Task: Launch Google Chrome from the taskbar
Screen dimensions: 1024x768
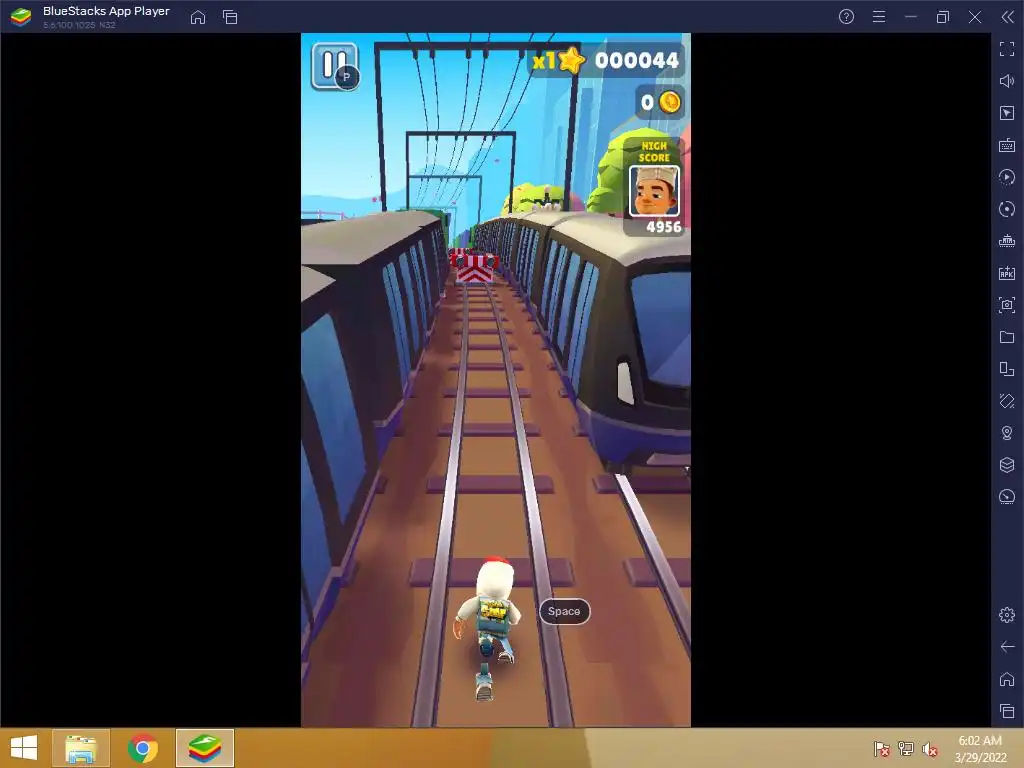Action: coord(143,748)
